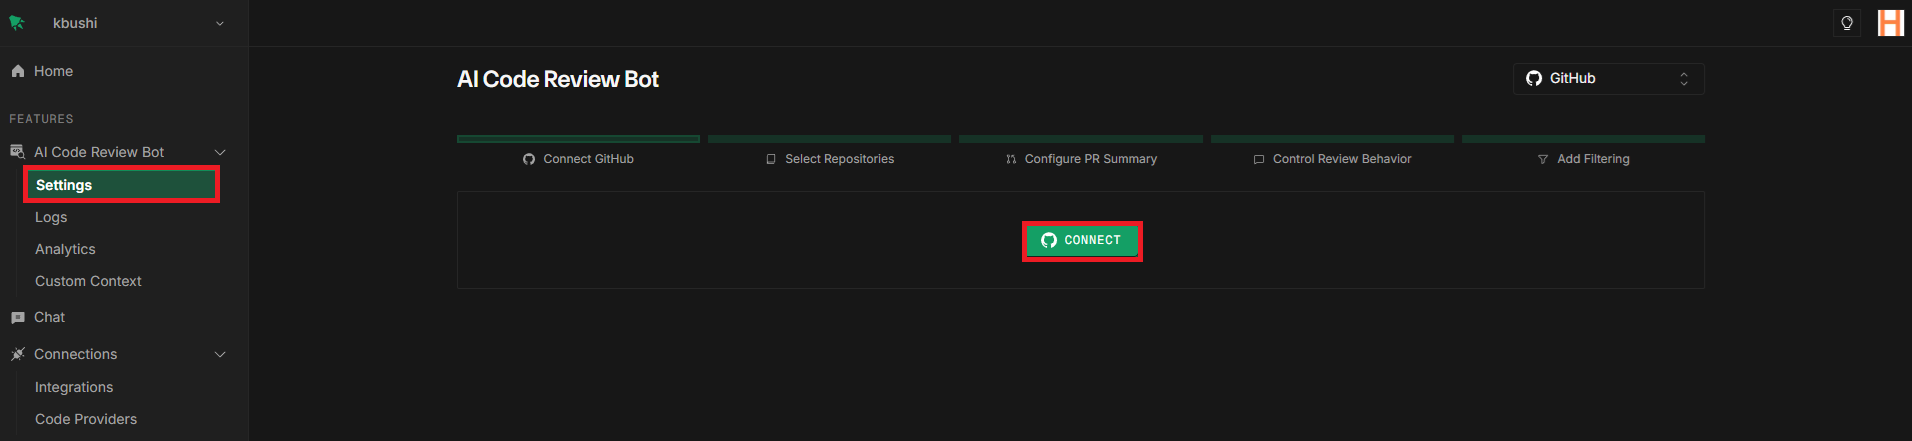Image resolution: width=1912 pixels, height=441 pixels.
Task: Open the orange user avatar menu
Action: pos(1890,23)
